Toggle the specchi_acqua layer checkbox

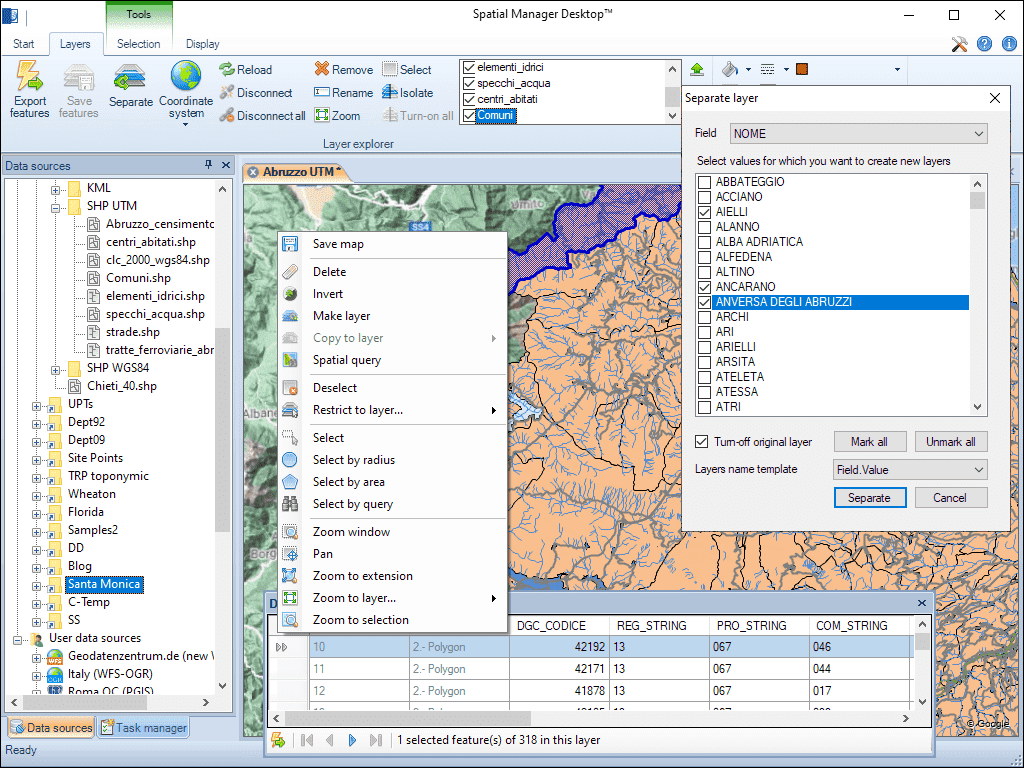468,83
